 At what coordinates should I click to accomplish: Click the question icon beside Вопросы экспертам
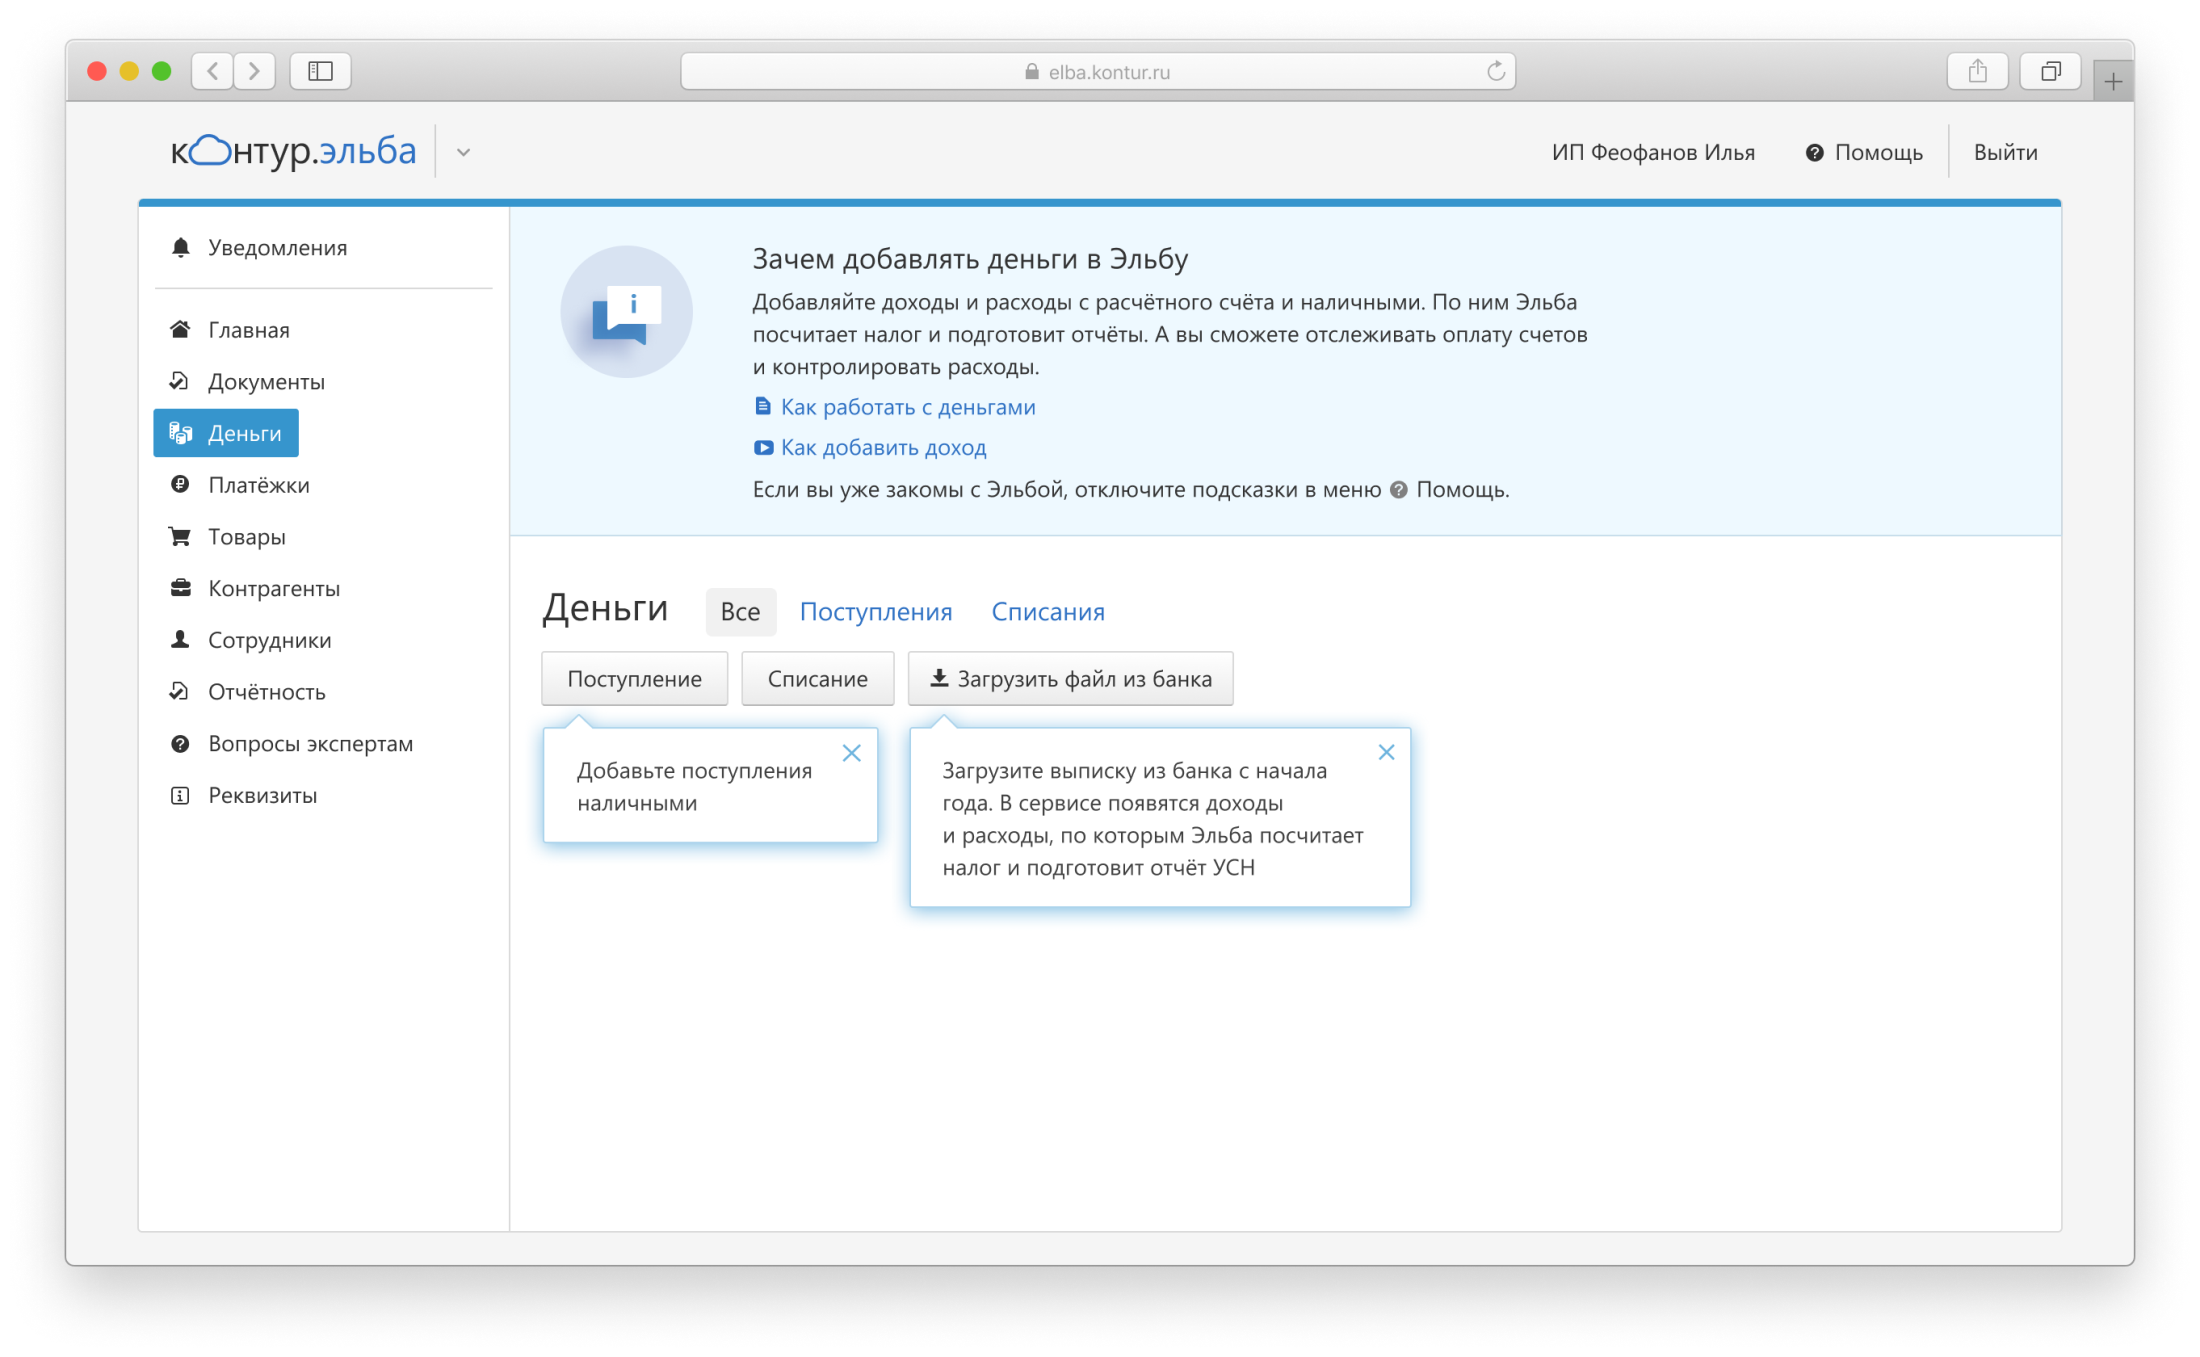point(180,744)
